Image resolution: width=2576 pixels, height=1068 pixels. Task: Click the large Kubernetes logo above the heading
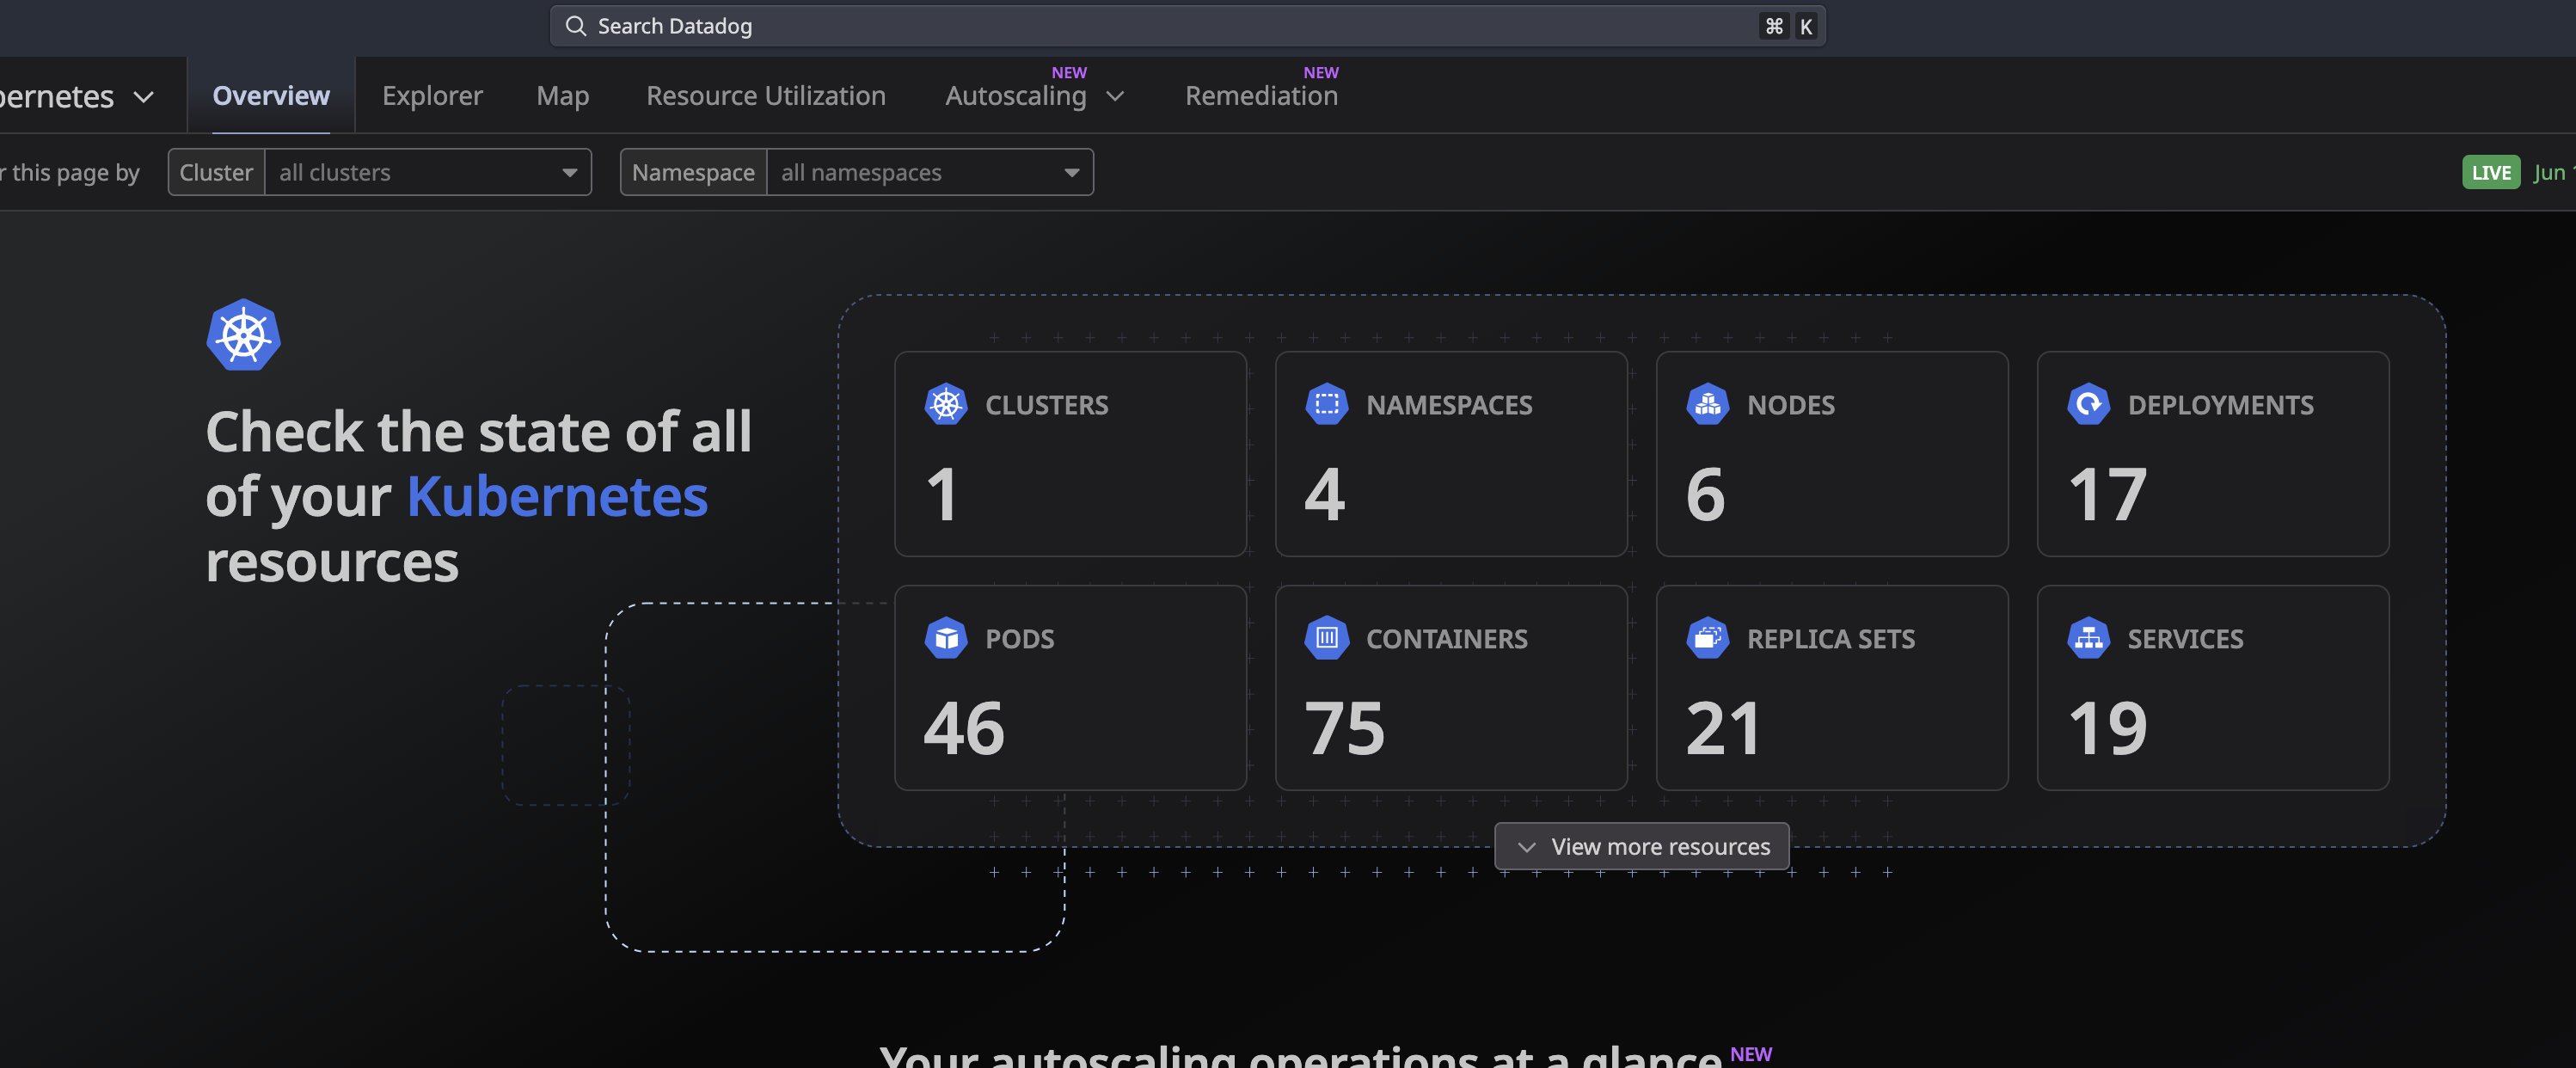(243, 335)
